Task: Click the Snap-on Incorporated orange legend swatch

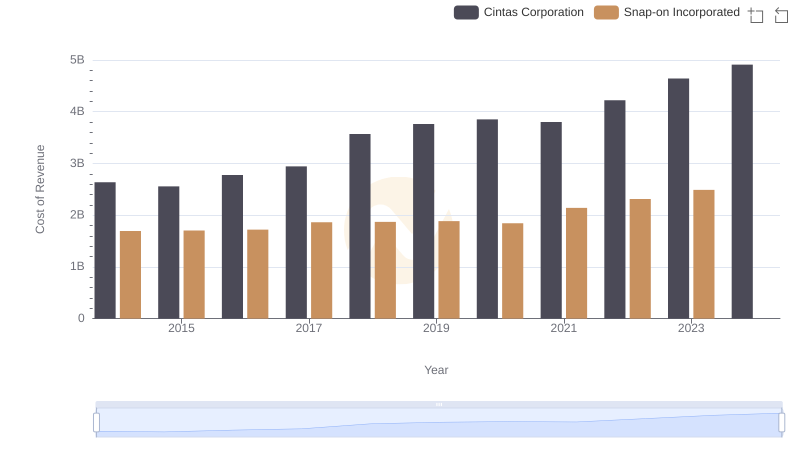Action: pyautogui.click(x=606, y=12)
